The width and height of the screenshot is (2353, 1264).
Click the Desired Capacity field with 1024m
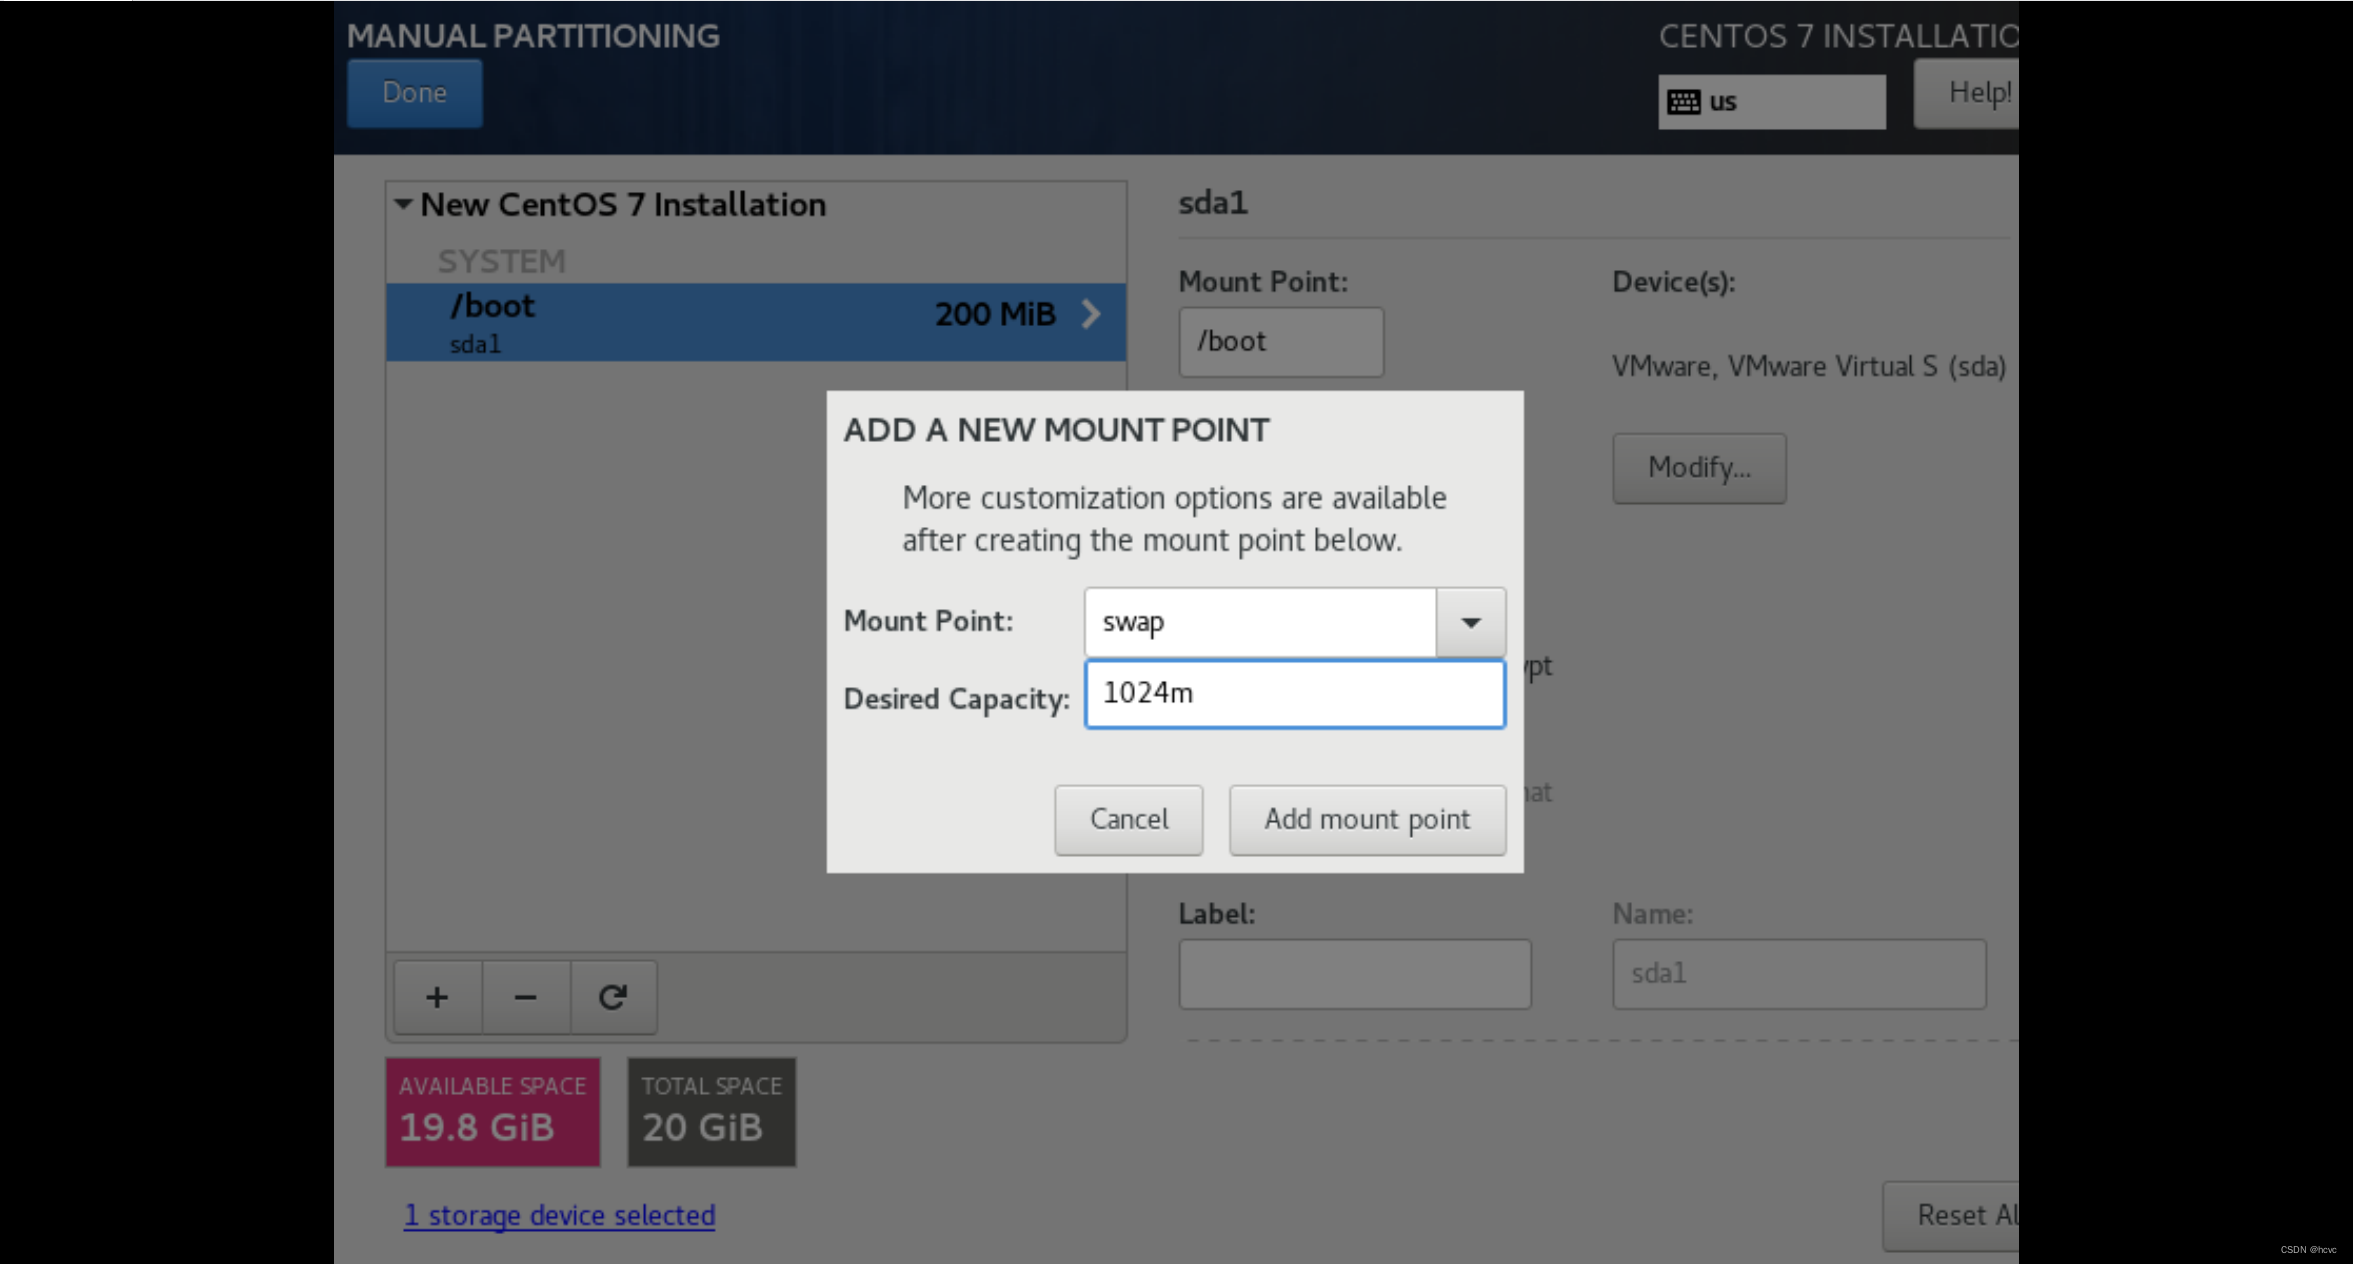1295,693
